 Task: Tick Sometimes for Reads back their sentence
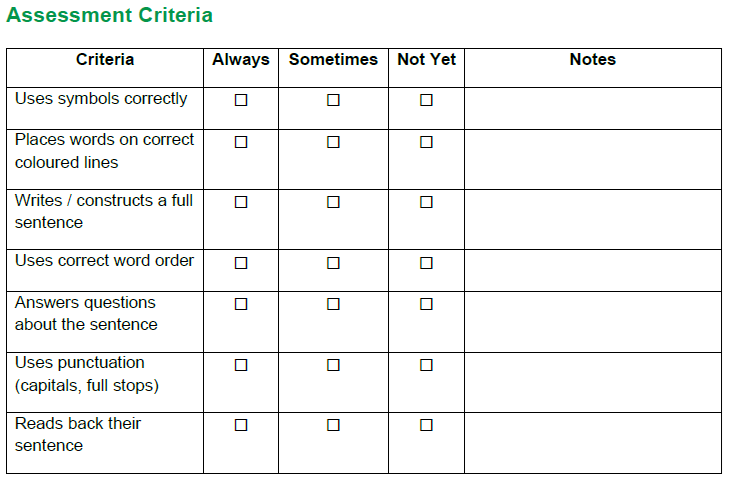pos(333,425)
